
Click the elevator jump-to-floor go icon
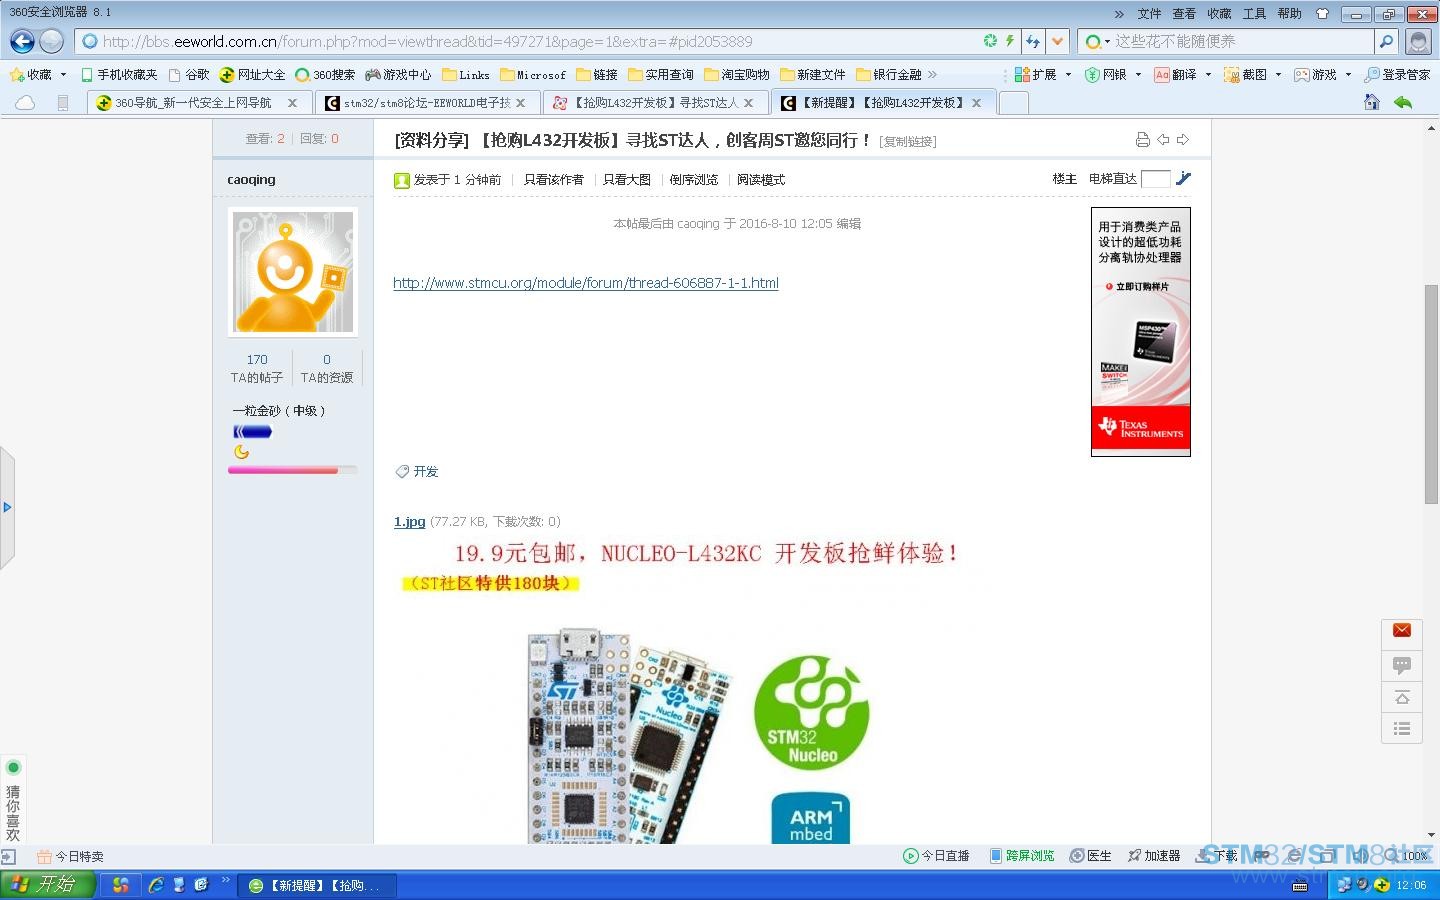(1184, 178)
